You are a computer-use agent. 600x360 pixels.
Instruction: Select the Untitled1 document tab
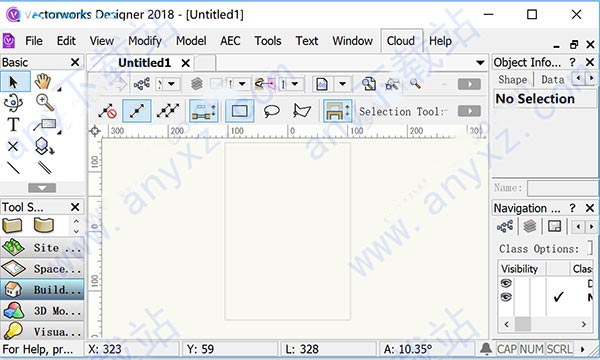tap(144, 63)
